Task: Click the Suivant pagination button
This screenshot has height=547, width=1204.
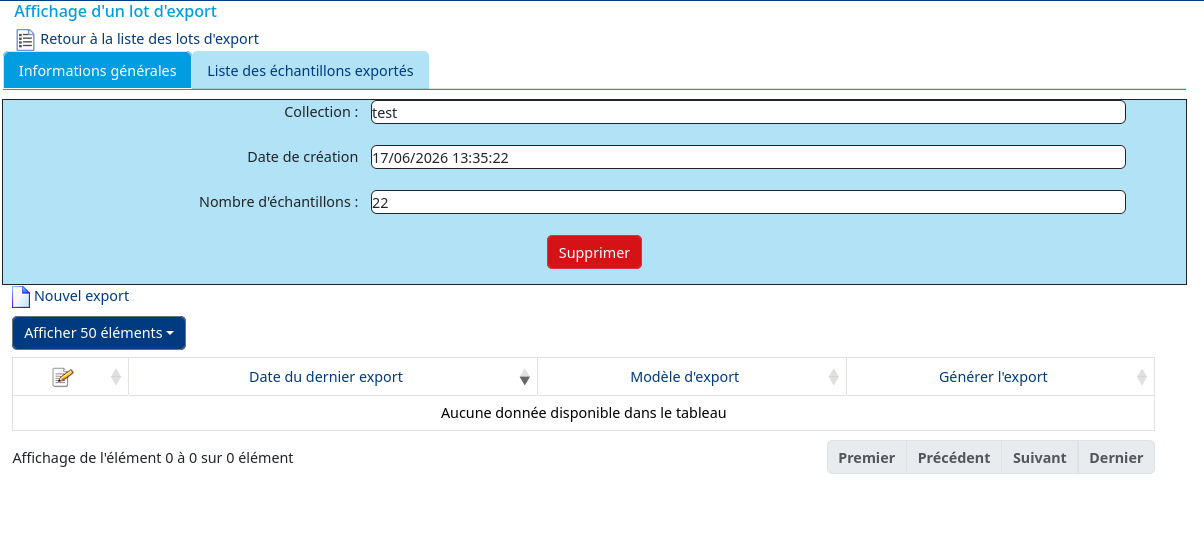Action: pos(1040,457)
